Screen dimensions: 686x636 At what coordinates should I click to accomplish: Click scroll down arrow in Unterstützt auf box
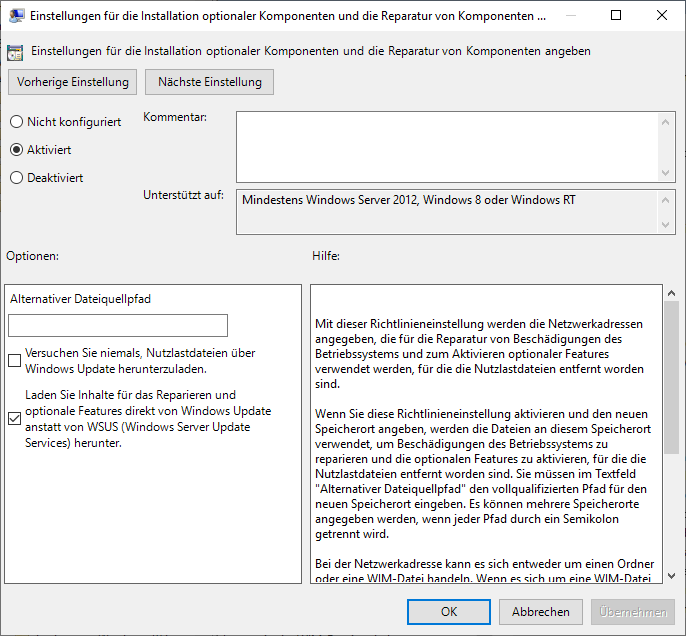click(x=667, y=225)
